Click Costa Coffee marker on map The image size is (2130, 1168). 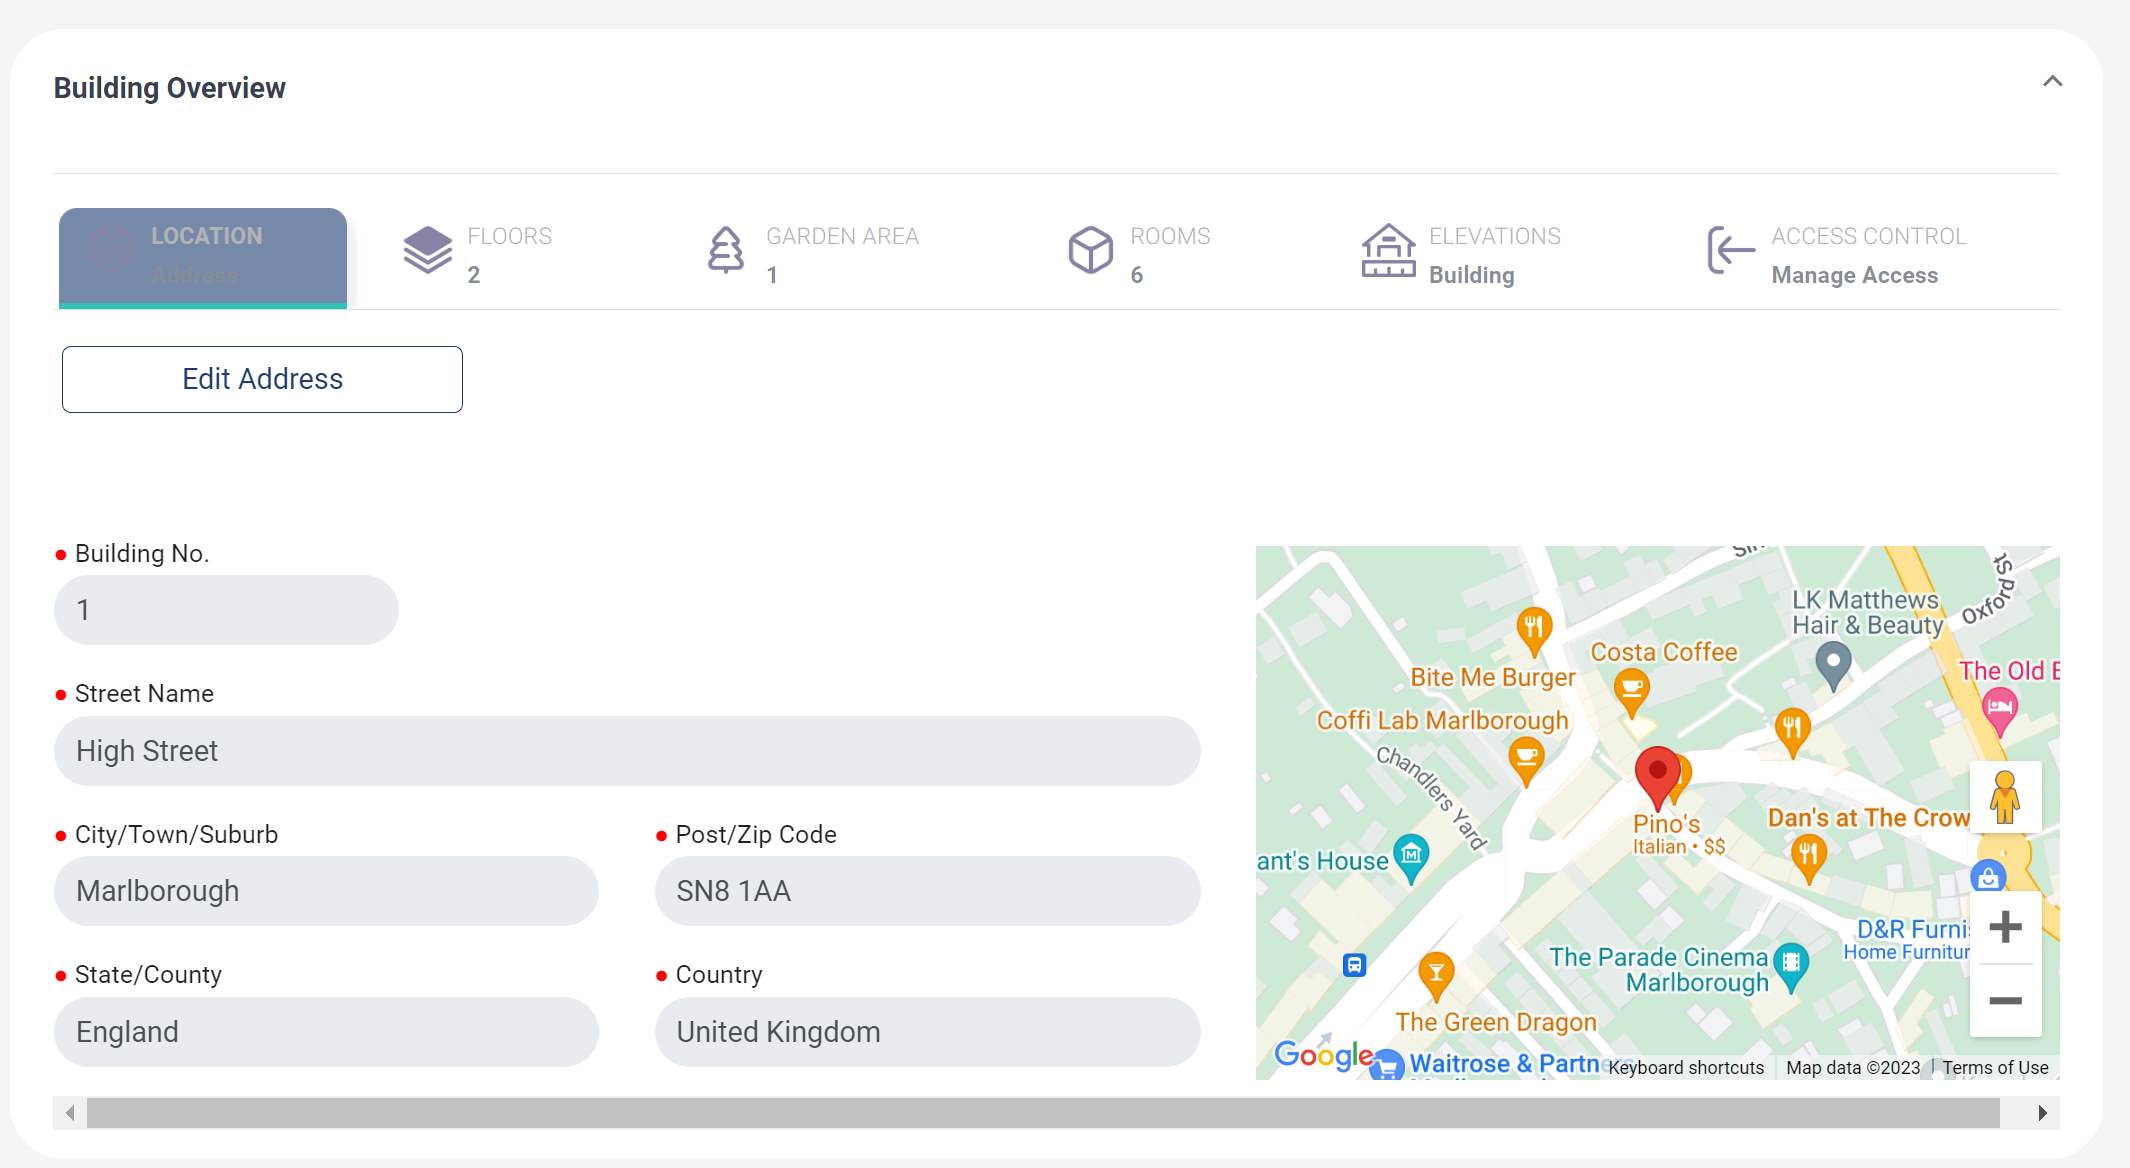pos(1631,689)
